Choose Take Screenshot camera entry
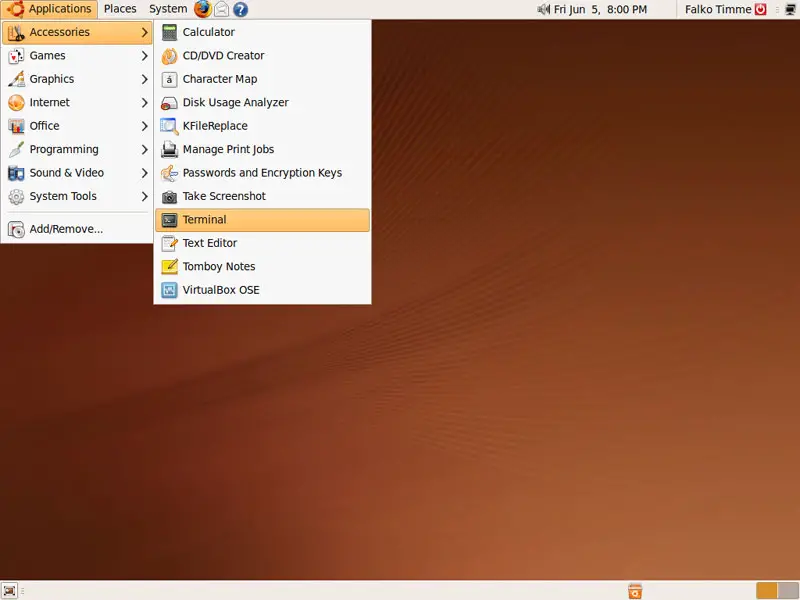 pos(262,196)
